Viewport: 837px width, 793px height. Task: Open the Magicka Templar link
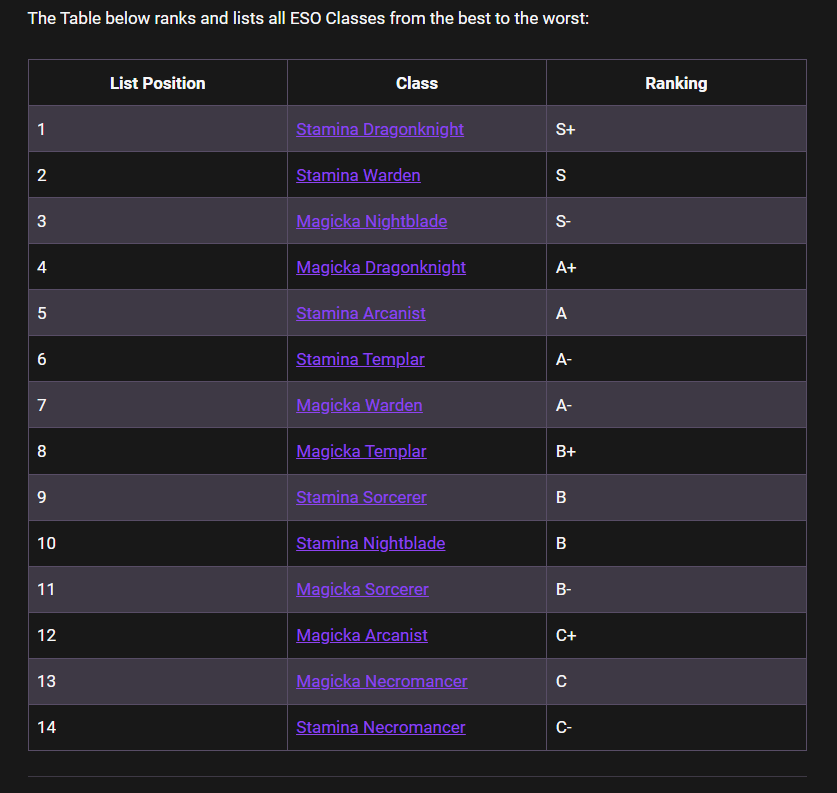tap(361, 451)
